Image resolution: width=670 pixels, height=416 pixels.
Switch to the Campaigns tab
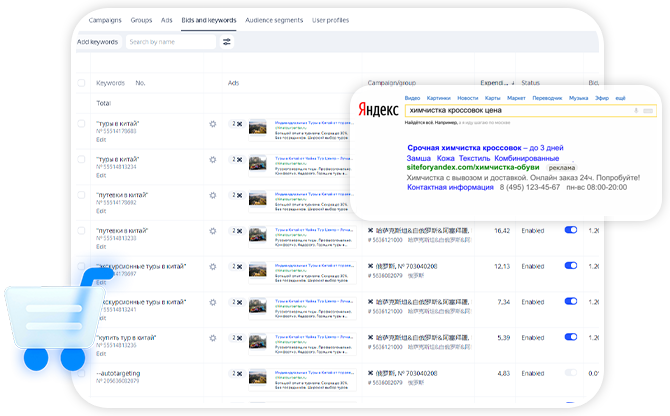[107, 19]
